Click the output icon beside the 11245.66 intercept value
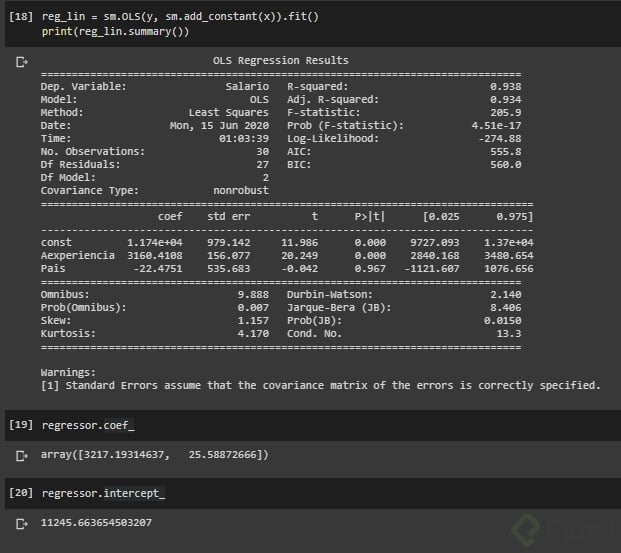This screenshot has width=621, height=553. (20, 522)
